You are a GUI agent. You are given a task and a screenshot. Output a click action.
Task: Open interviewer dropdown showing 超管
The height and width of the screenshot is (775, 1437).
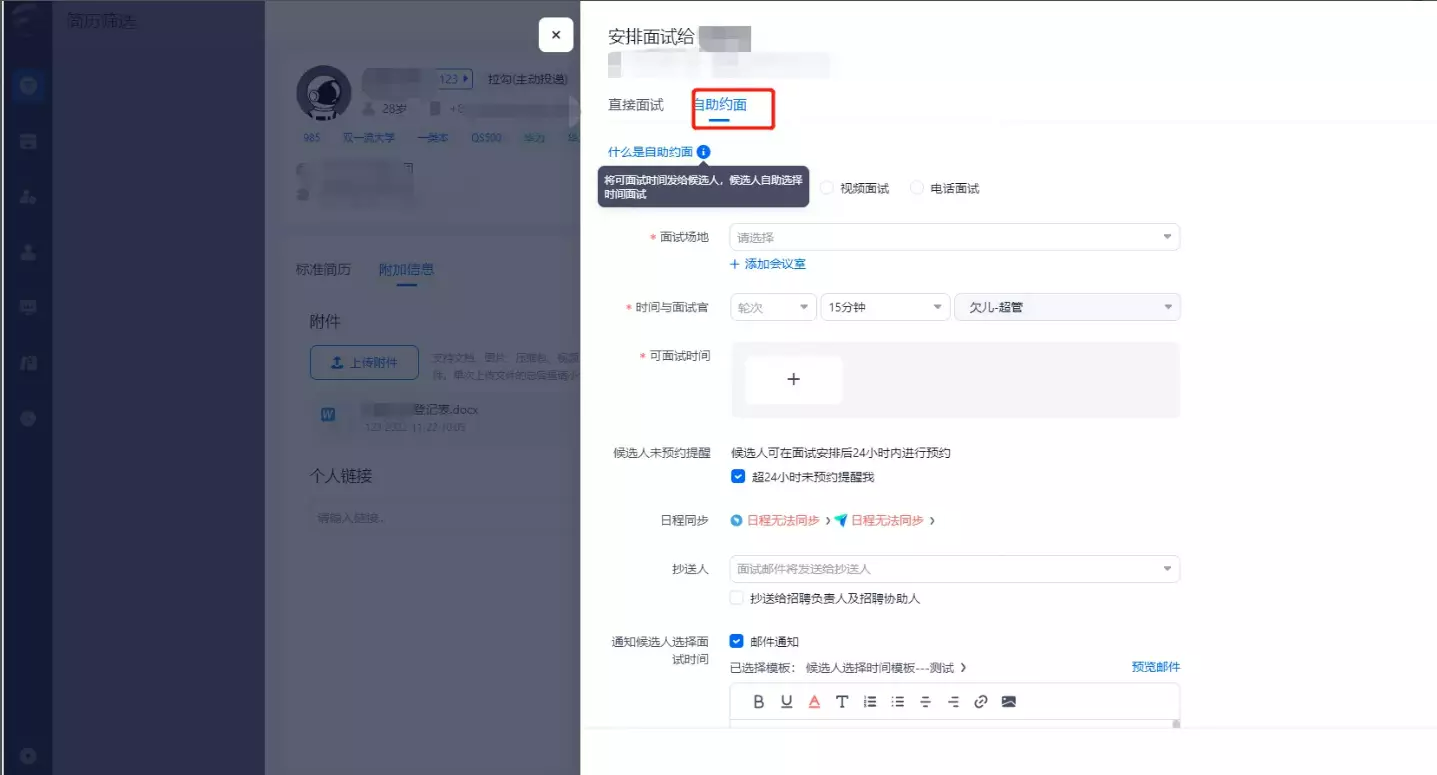[1067, 307]
